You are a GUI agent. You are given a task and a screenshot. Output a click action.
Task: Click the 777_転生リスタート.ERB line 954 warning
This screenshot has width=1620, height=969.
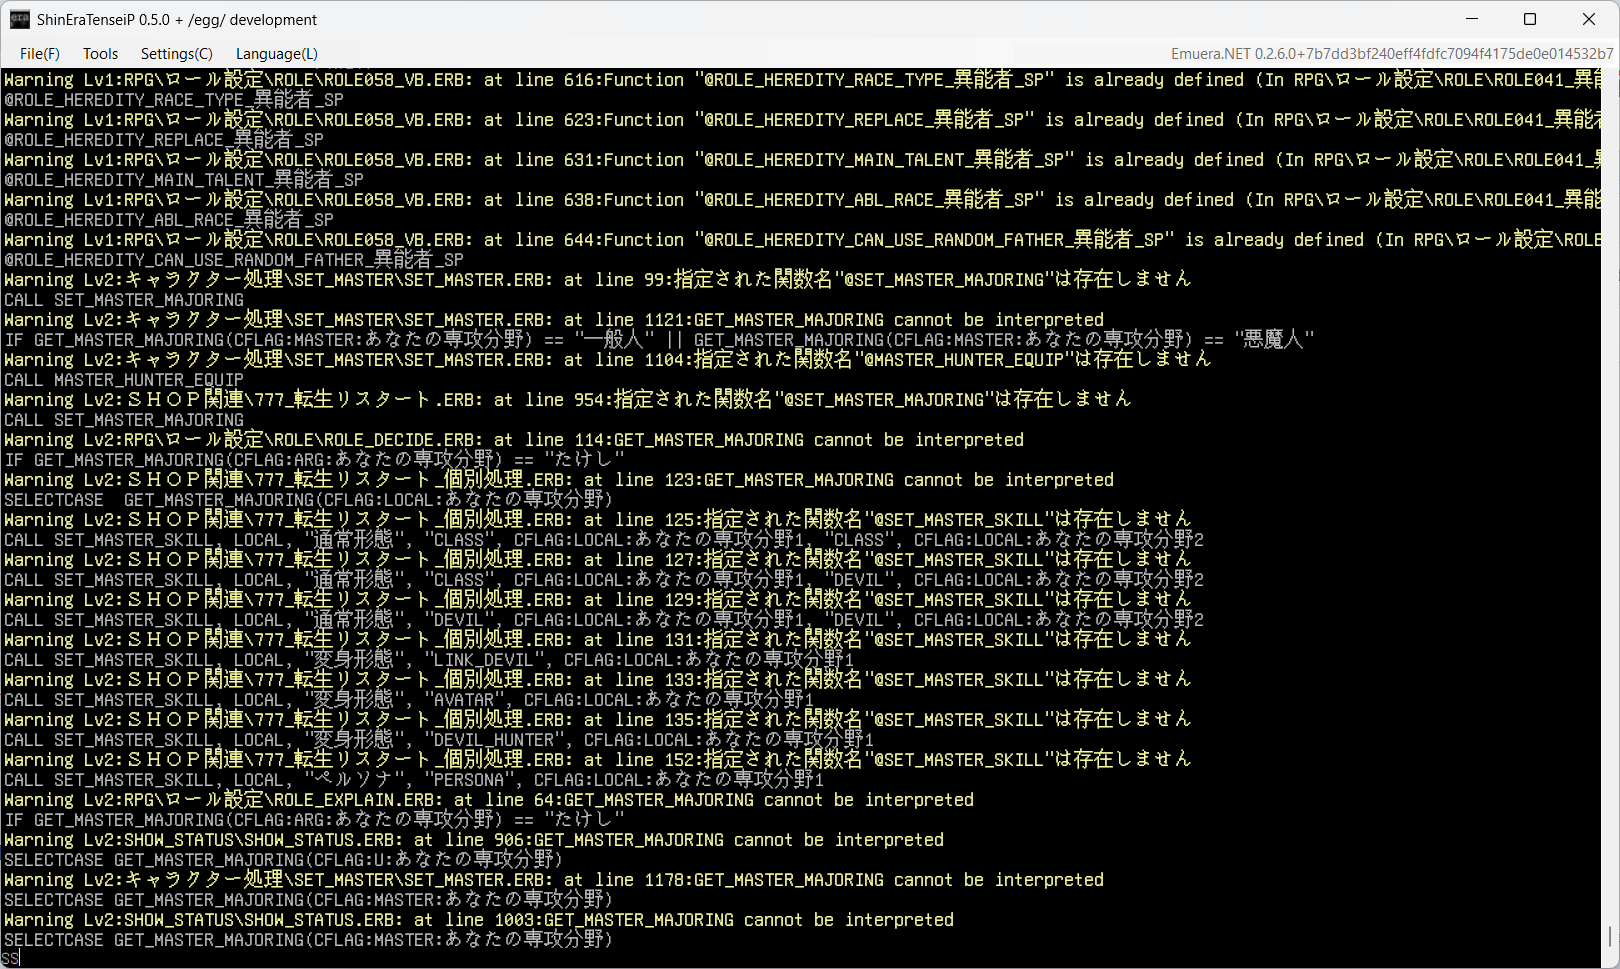point(567,400)
